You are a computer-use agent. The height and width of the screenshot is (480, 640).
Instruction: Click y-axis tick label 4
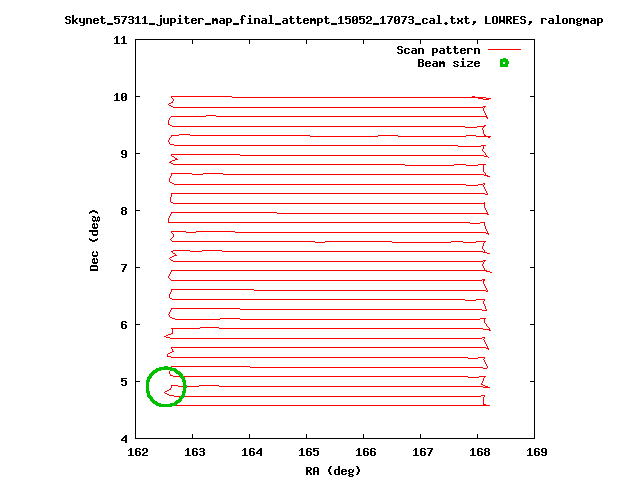(121, 439)
